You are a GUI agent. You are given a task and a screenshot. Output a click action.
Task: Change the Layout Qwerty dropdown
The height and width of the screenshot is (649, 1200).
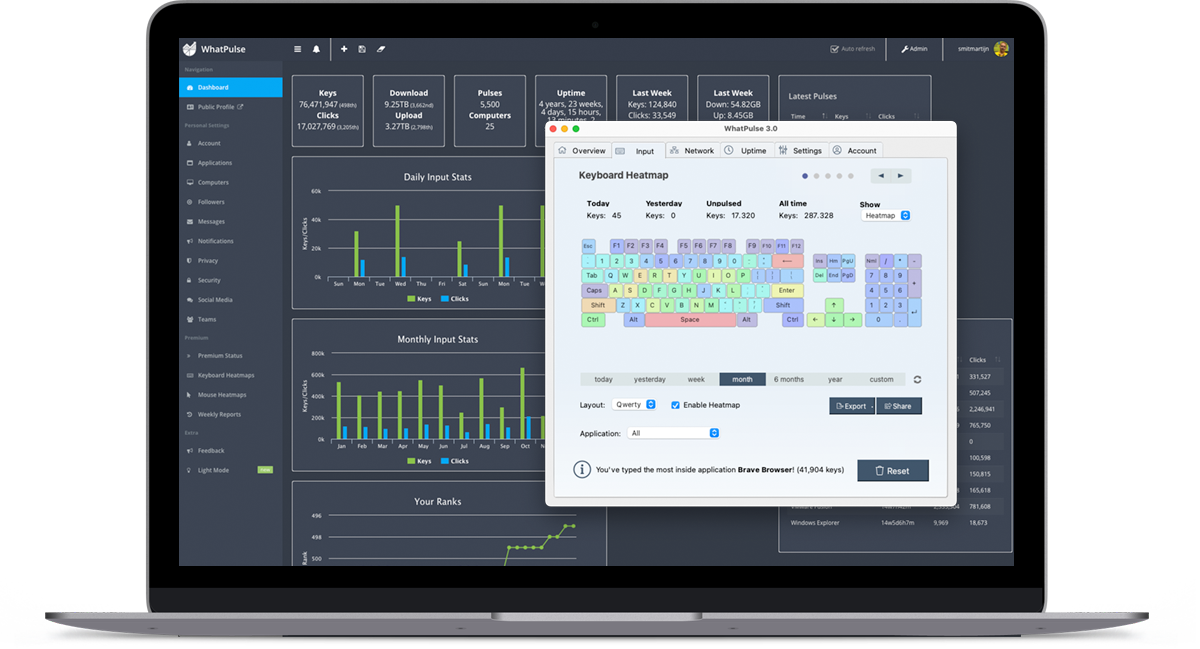(x=633, y=405)
